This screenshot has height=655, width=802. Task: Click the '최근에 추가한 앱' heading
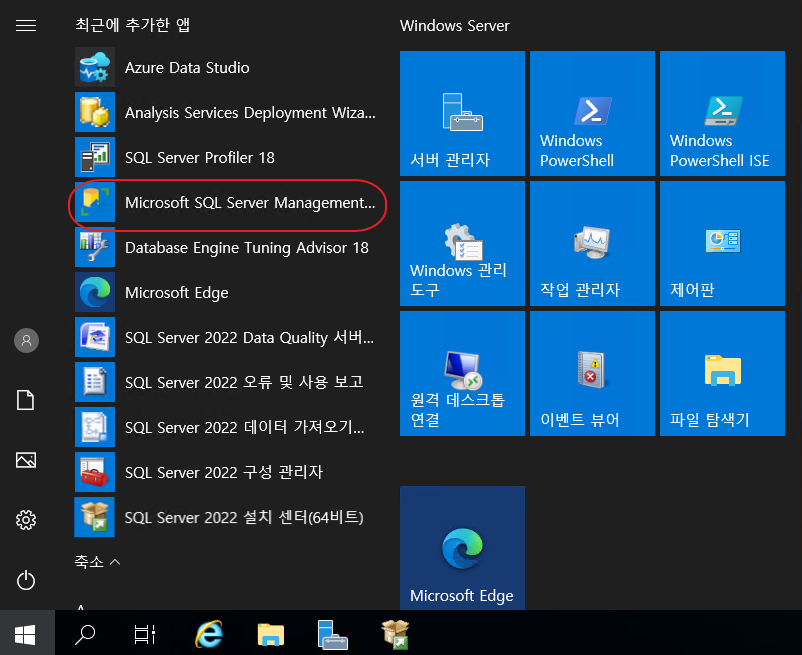click(132, 25)
